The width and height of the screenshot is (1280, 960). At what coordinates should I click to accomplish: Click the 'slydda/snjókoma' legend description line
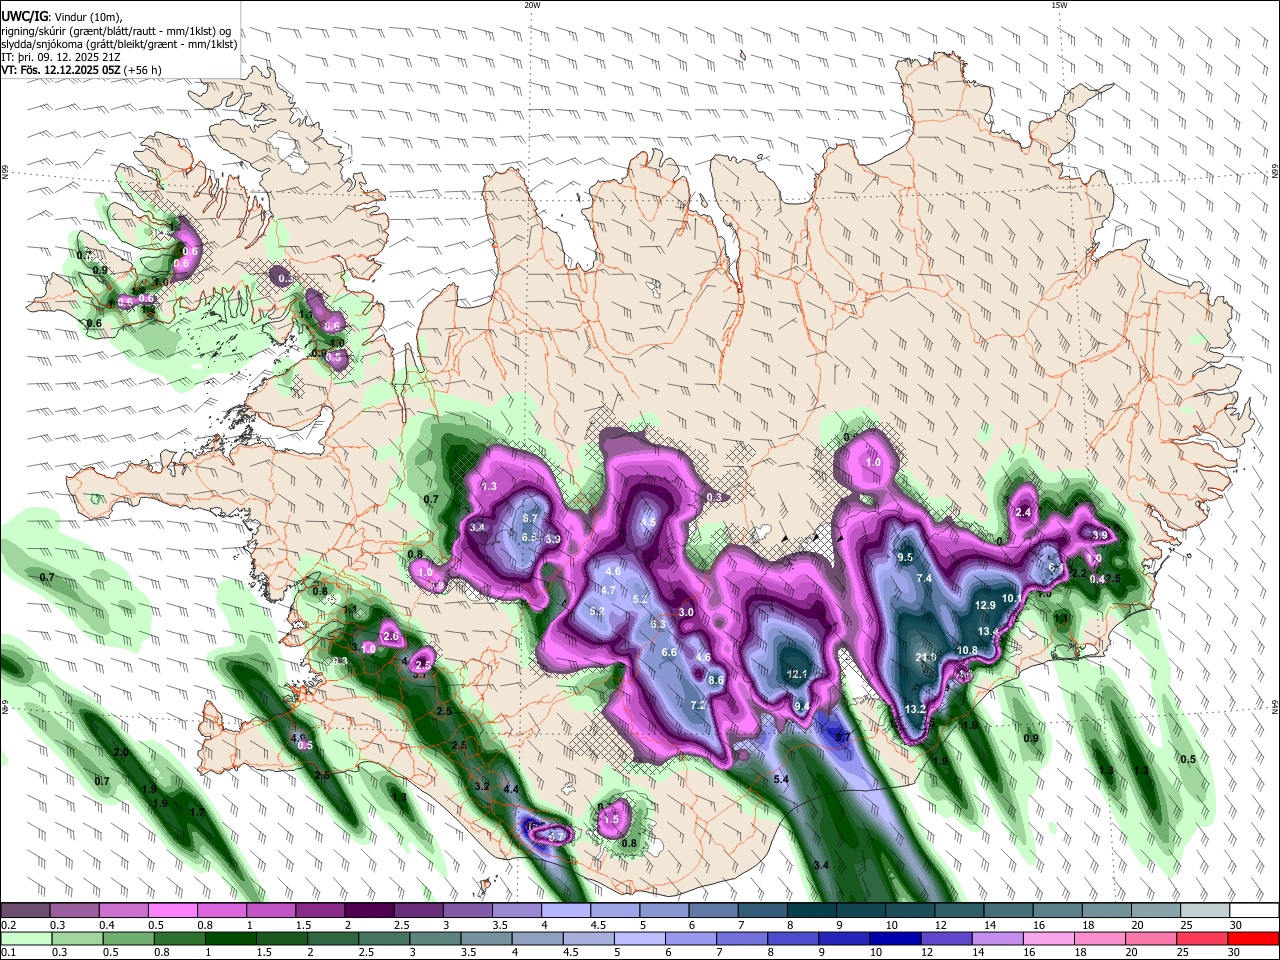click(119, 44)
